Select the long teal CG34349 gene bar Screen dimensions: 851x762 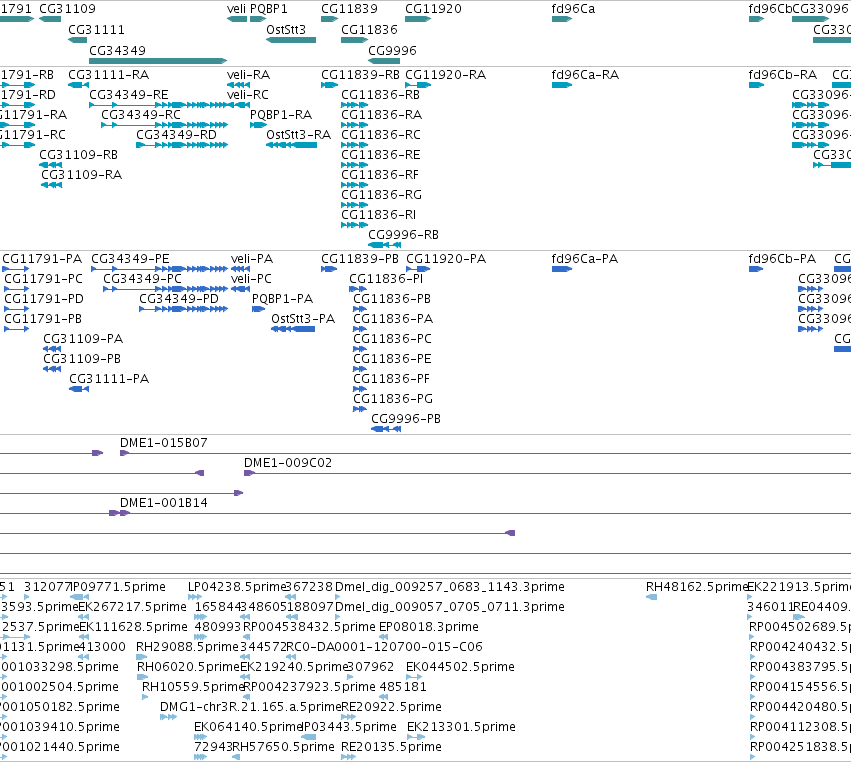pyautogui.click(x=158, y=61)
